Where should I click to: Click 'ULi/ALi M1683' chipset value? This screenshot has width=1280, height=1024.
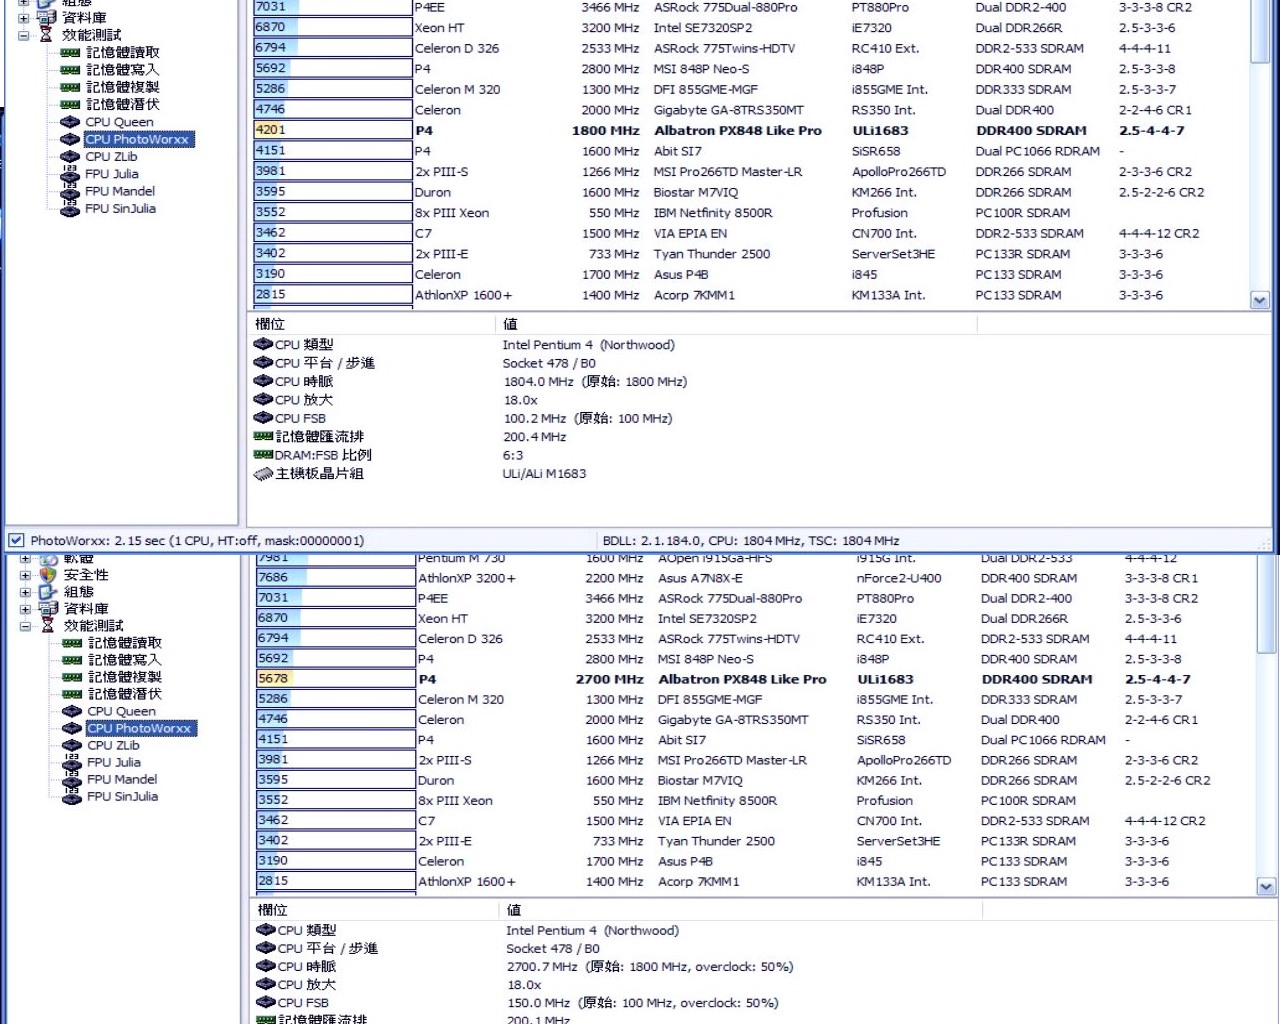click(544, 474)
